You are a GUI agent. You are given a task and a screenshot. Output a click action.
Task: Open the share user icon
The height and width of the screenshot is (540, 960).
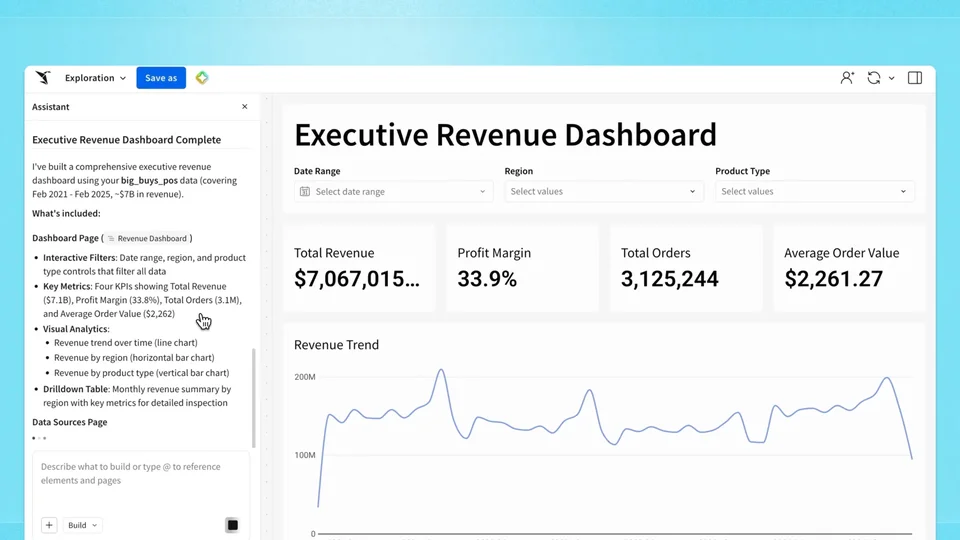click(x=847, y=78)
